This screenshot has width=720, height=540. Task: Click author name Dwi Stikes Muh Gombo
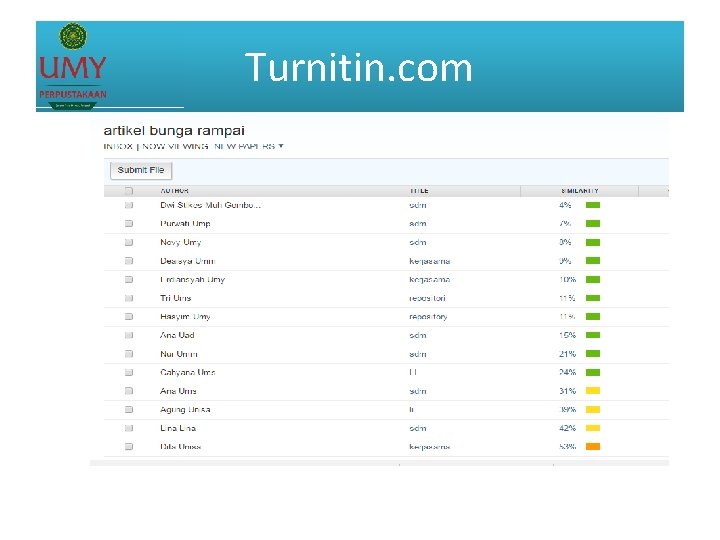pyautogui.click(x=210, y=205)
